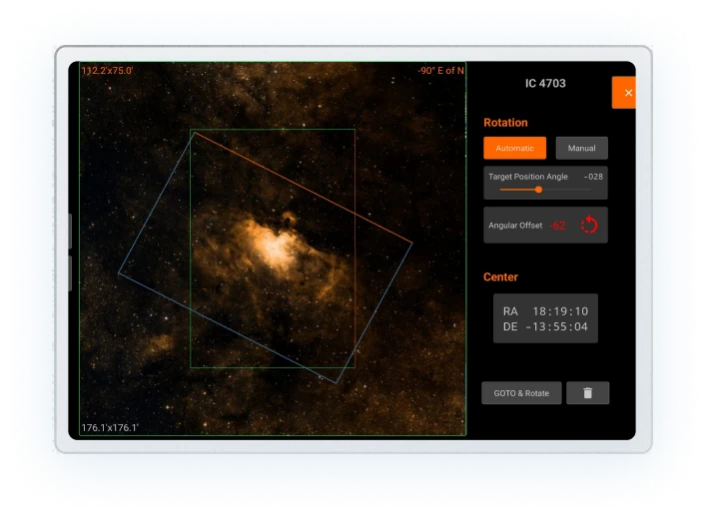Viewport: 707px width, 518px height.
Task: Switch rotation mode to Manual
Action: point(581,148)
